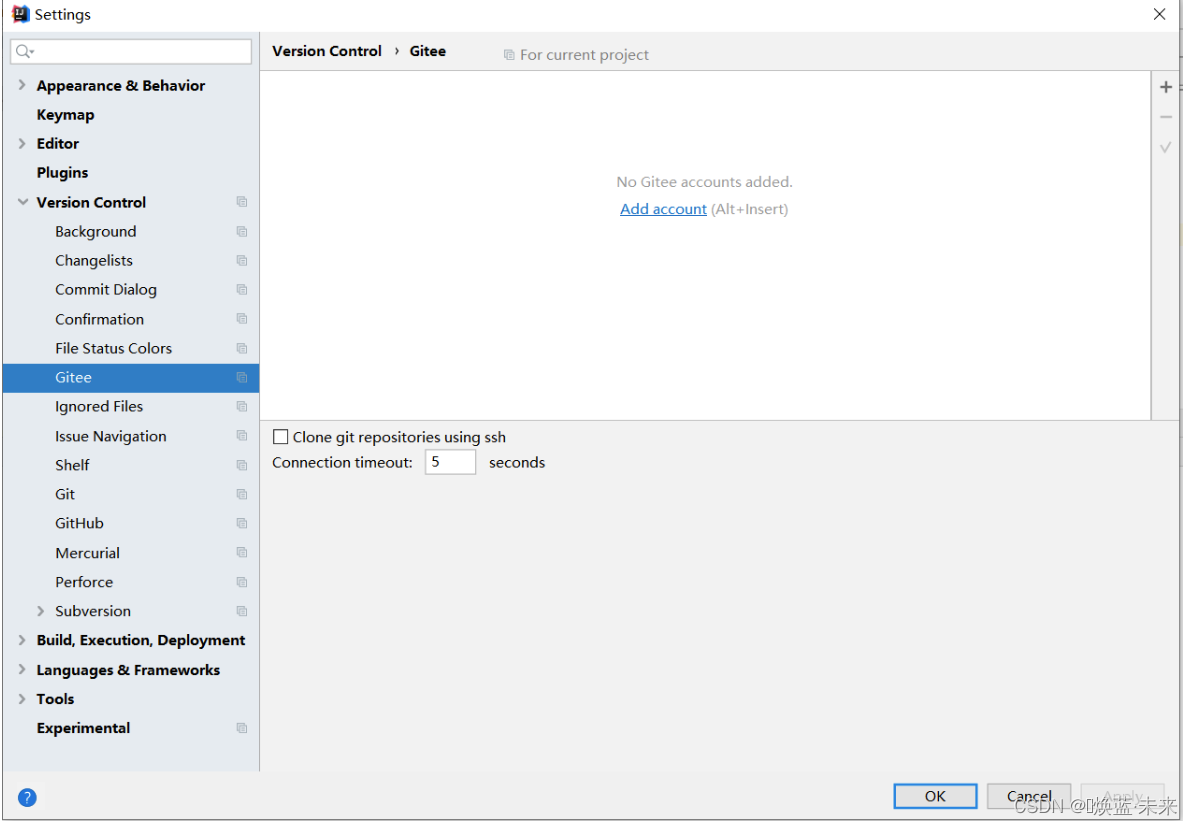
Task: Select the Experimental settings item
Action: [84, 728]
